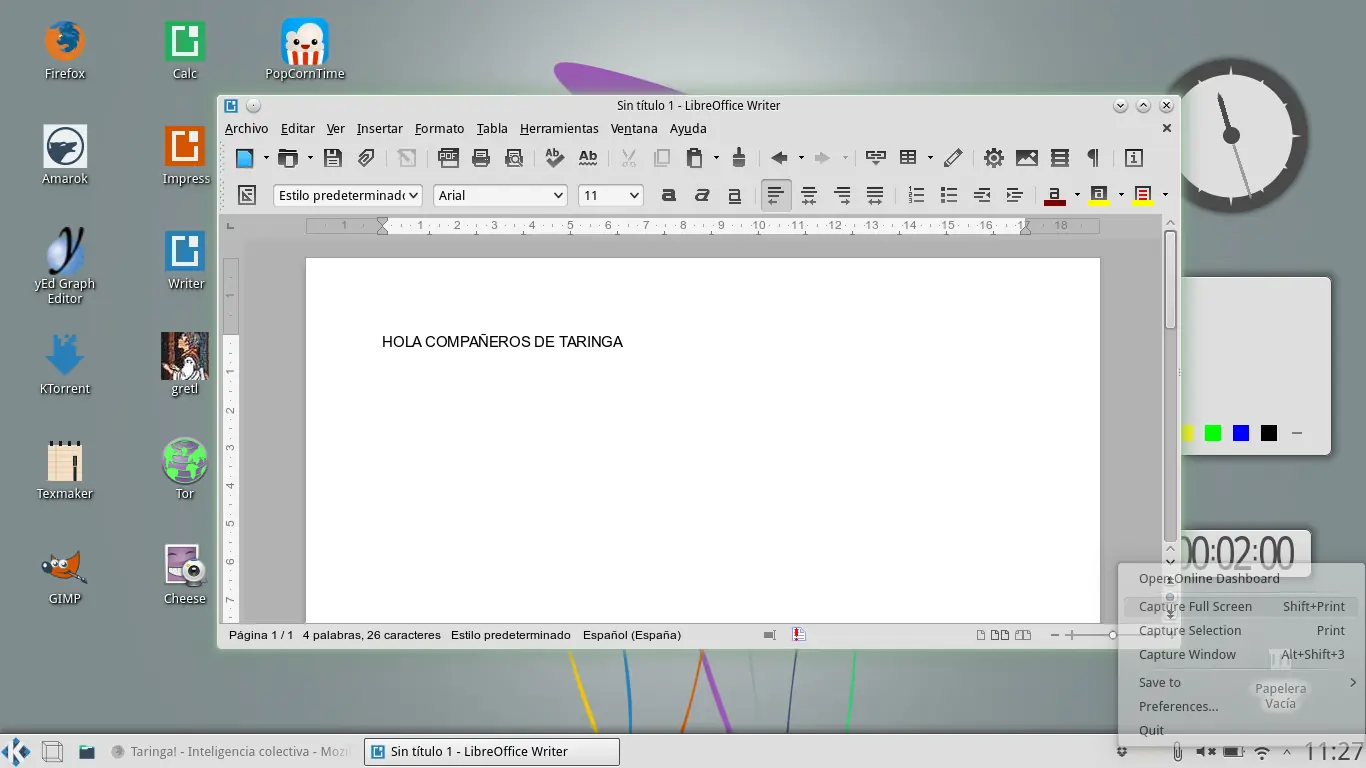Click Quit in the tray menu
The image size is (1366, 768).
[1241, 730]
